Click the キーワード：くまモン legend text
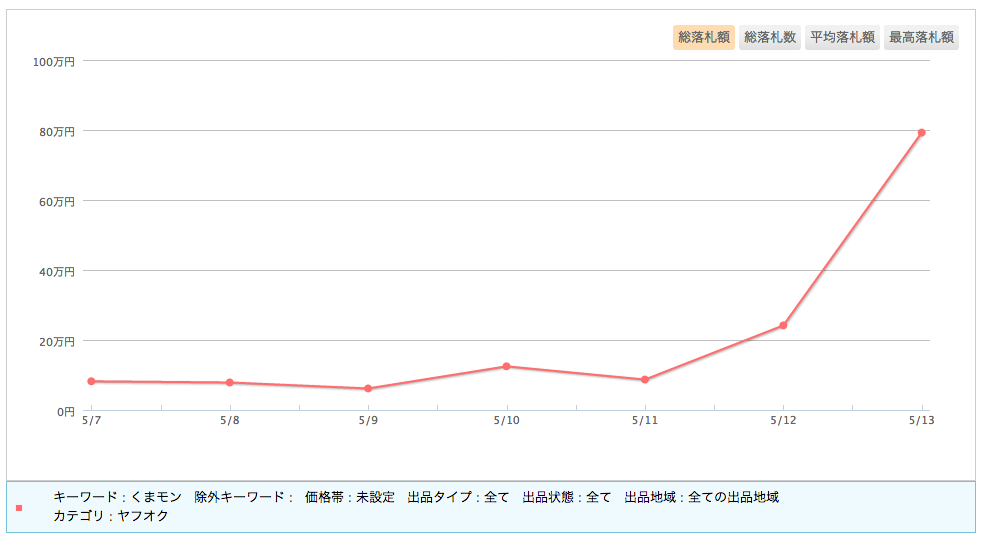The width and height of the screenshot is (987, 538). pyautogui.click(x=117, y=497)
